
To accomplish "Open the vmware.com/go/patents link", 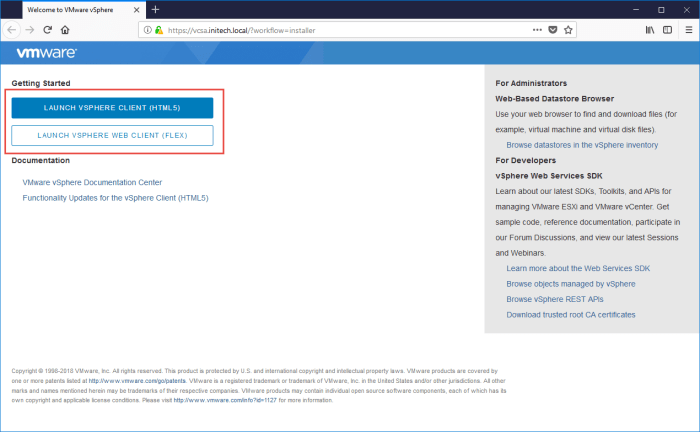I will 137,381.
